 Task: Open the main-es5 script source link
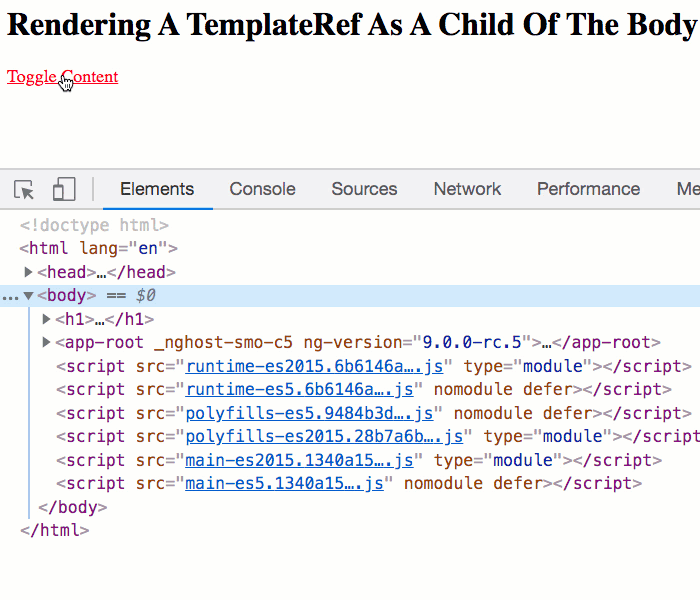pyautogui.click(x=284, y=483)
